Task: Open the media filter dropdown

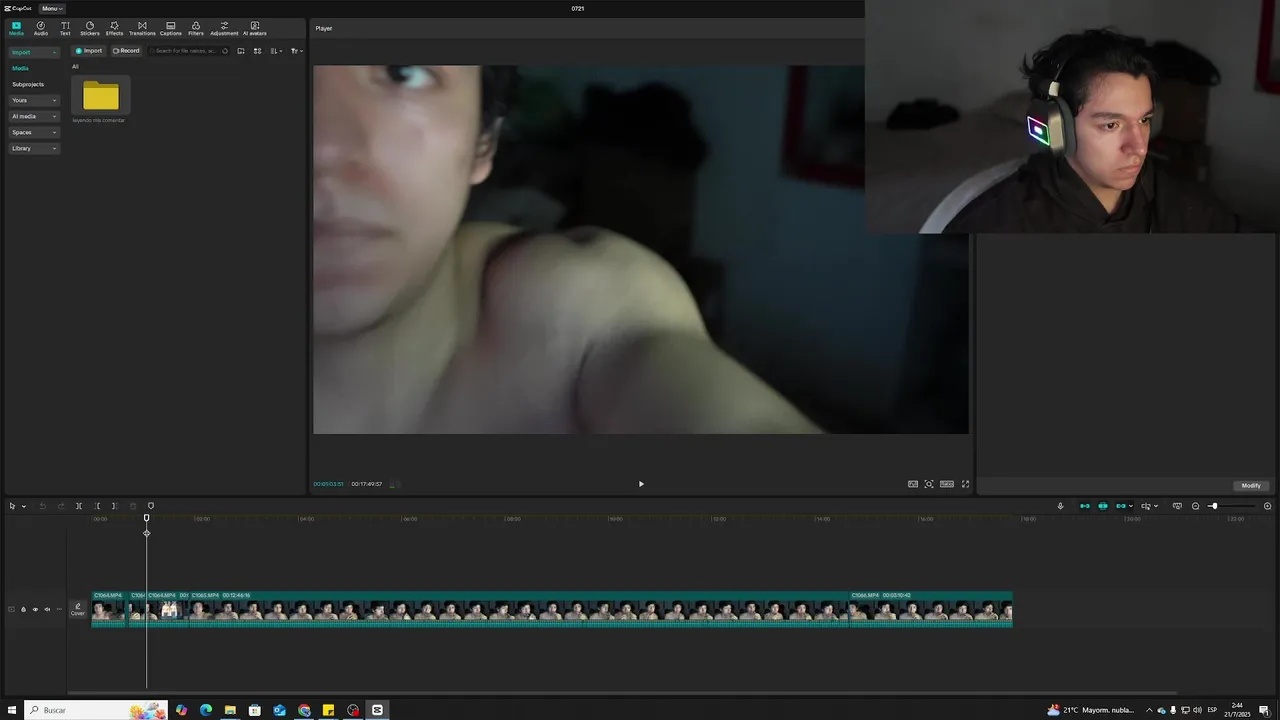Action: [x=296, y=51]
